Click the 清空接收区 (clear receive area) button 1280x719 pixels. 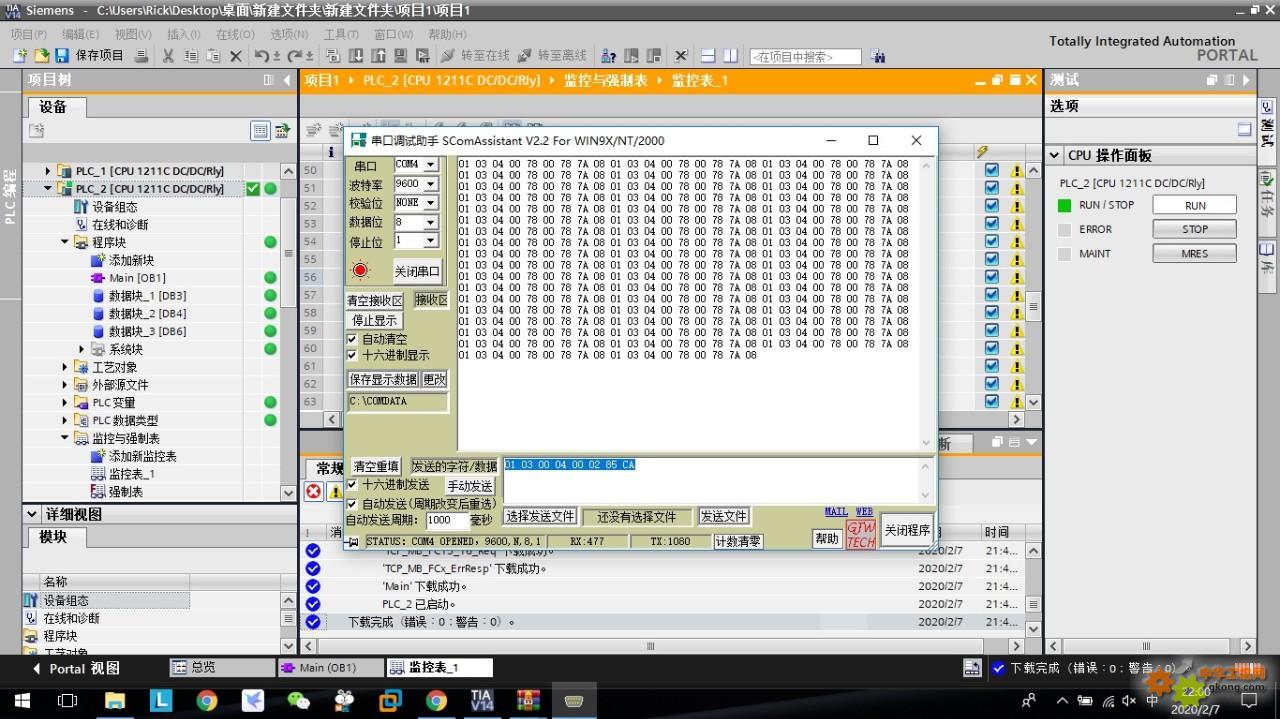tap(375, 300)
